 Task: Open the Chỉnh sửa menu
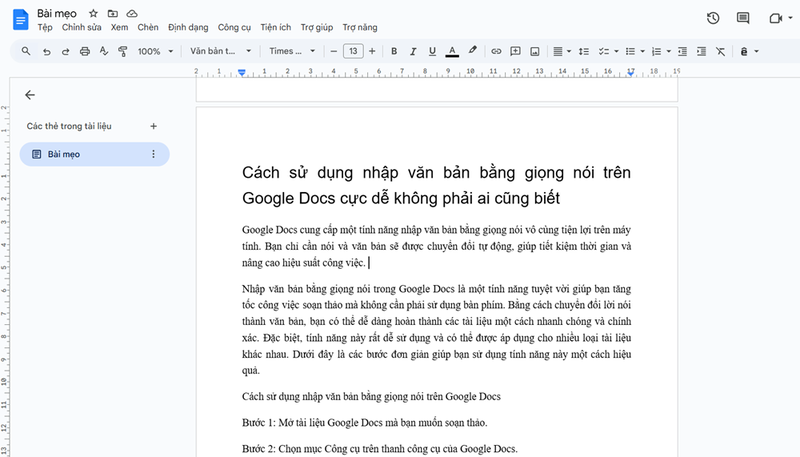tap(82, 27)
